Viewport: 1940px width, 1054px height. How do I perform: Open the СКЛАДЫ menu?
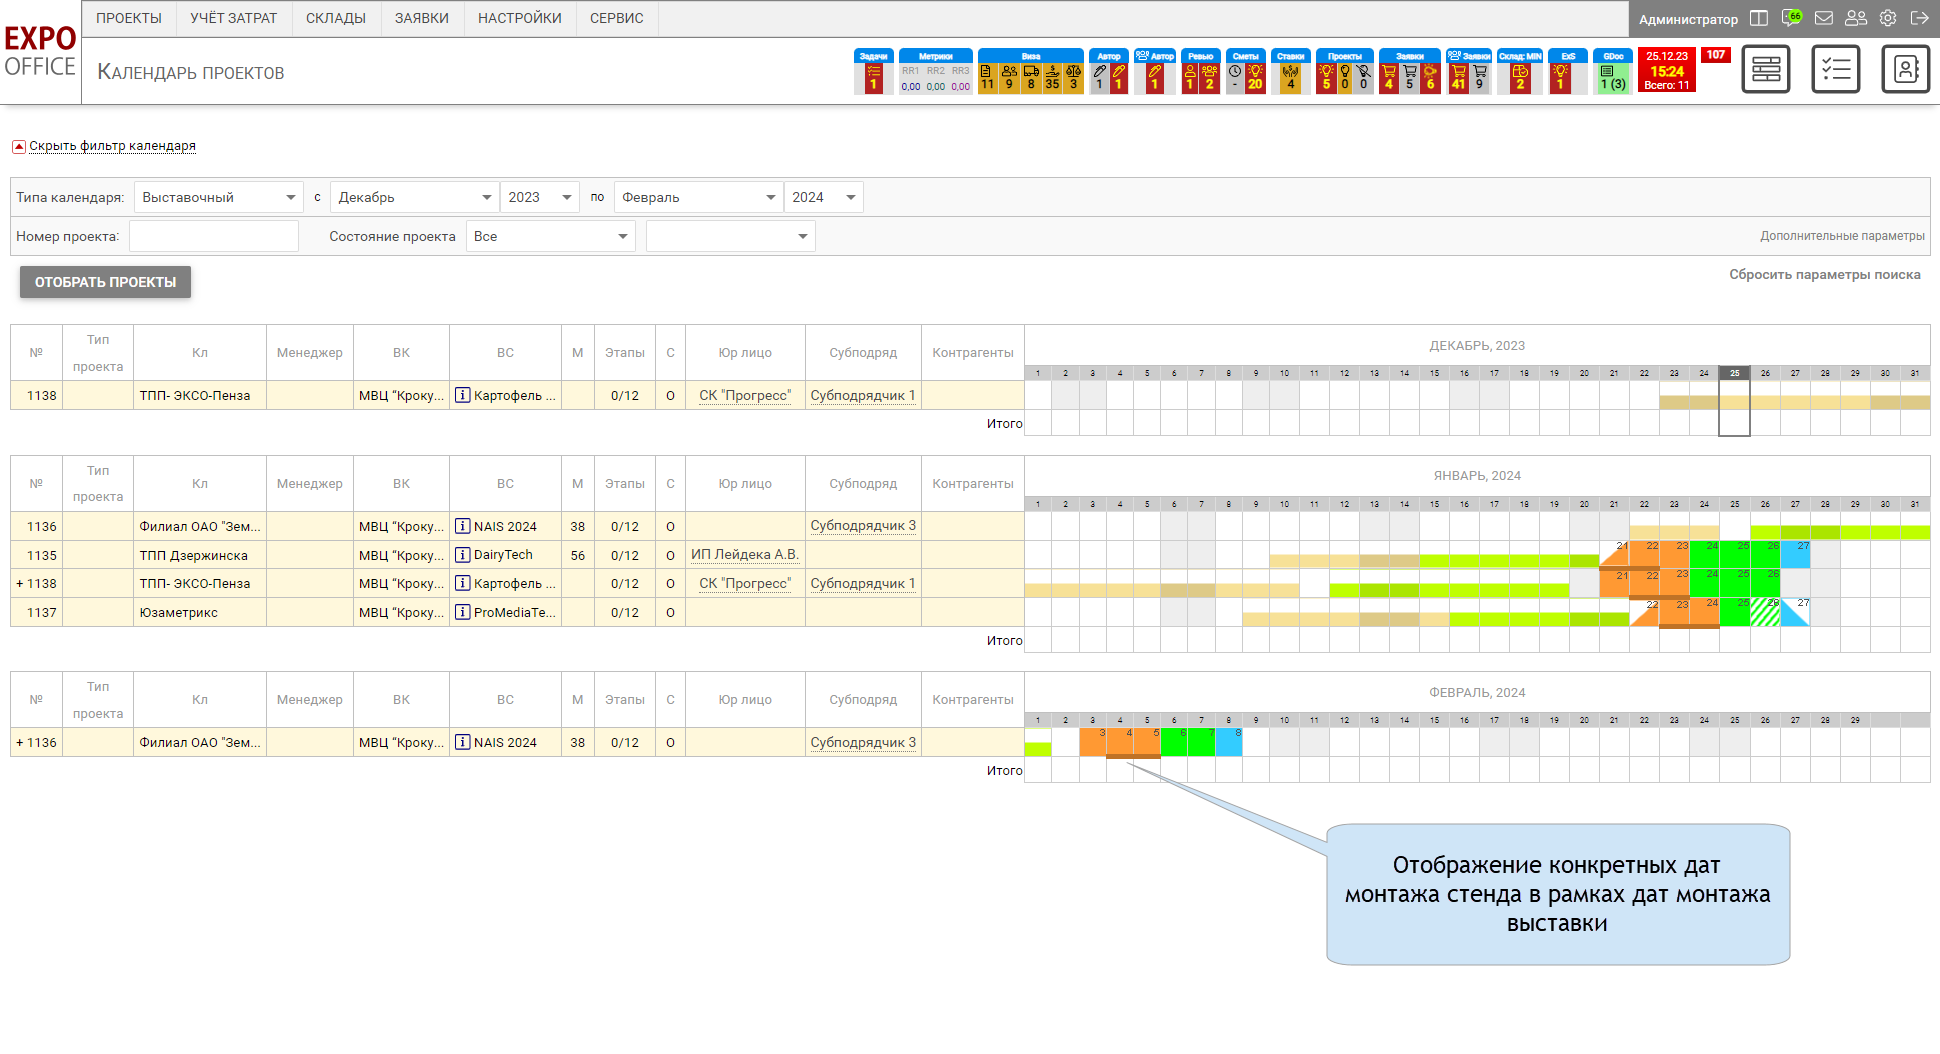[x=336, y=18]
